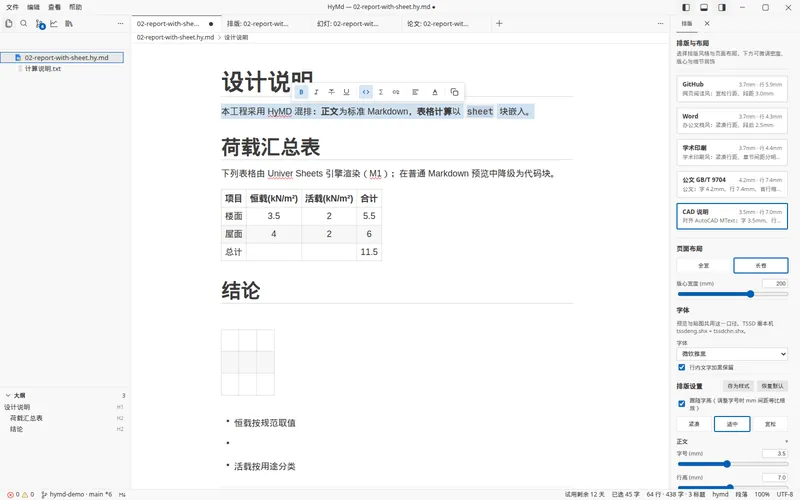This screenshot has width=800, height=500.
Task: Open sidebar more actions ellipsis
Action: pos(120,23)
